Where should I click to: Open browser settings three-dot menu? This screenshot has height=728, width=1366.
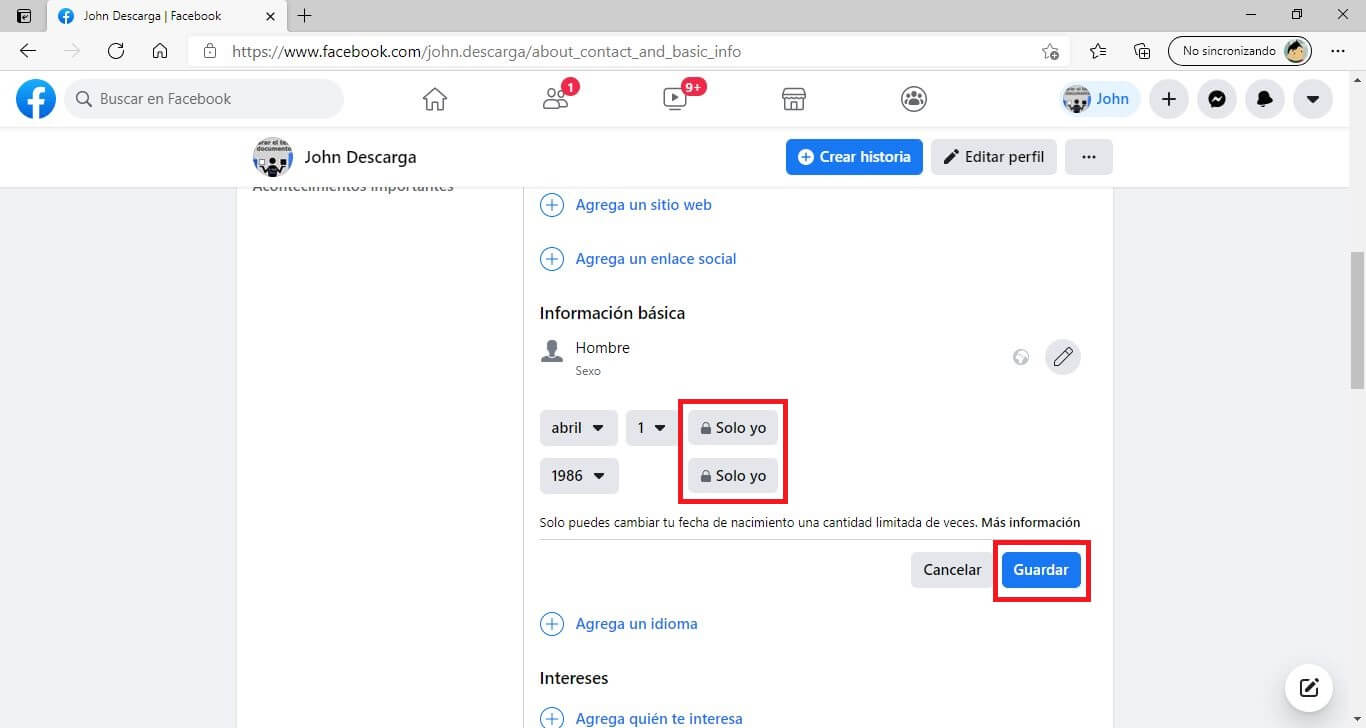(x=1338, y=51)
